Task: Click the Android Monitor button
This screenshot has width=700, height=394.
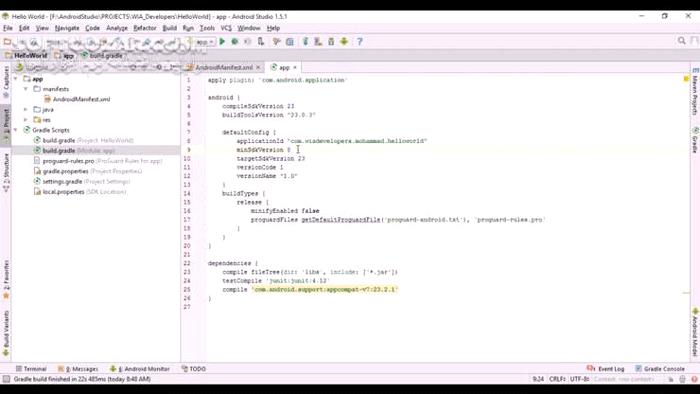Action: click(140, 369)
